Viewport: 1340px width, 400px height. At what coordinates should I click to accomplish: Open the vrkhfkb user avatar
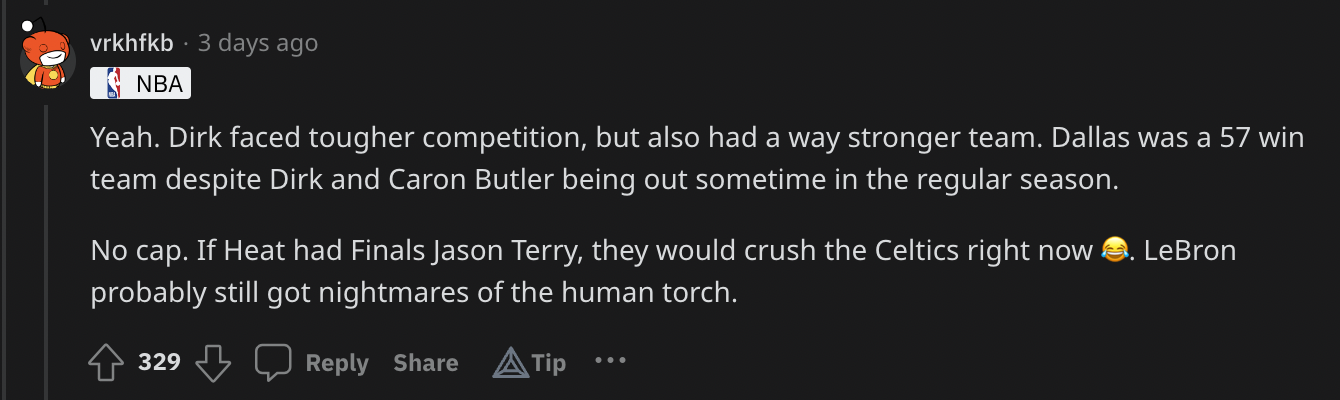click(47, 62)
